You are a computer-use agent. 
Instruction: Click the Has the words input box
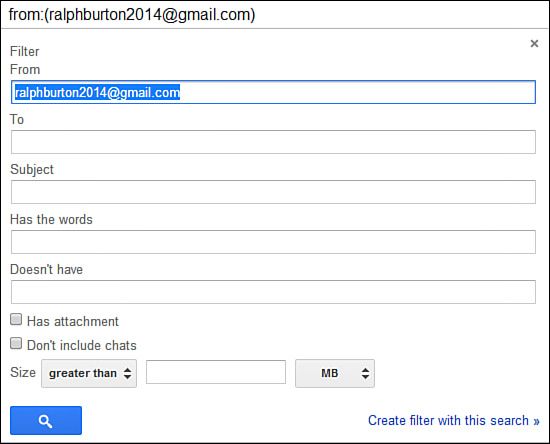tap(273, 242)
